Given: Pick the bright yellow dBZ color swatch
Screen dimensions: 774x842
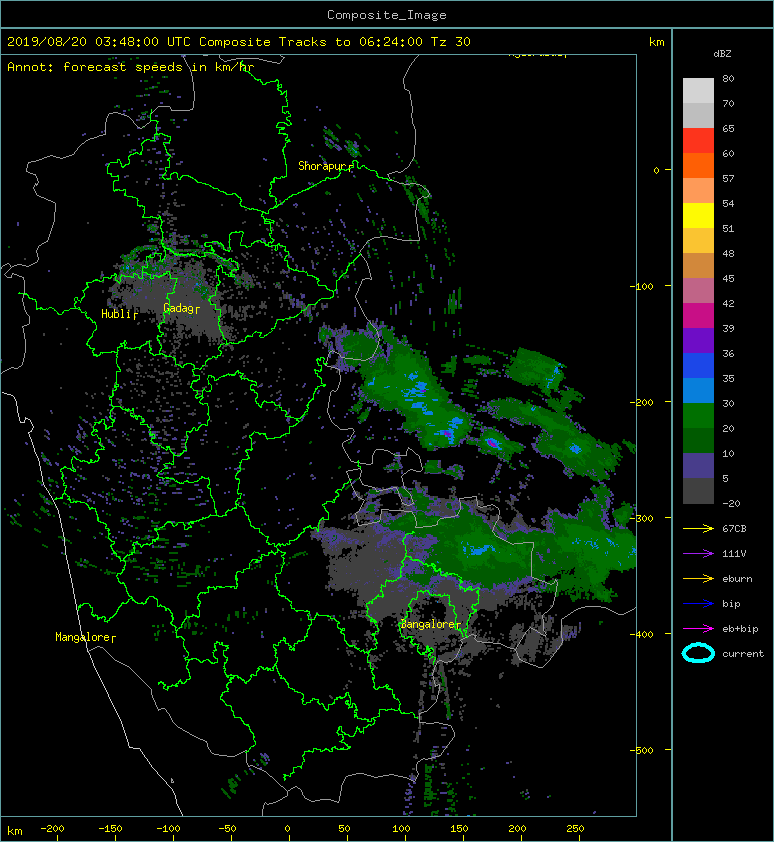Looking at the screenshot, I should coord(698,216).
